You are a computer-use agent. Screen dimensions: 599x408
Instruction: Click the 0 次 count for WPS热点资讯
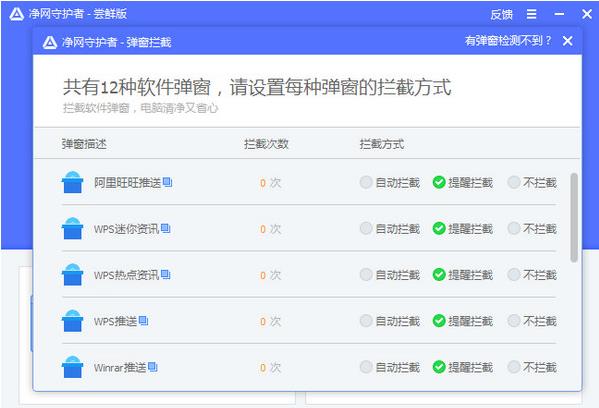pos(270,275)
